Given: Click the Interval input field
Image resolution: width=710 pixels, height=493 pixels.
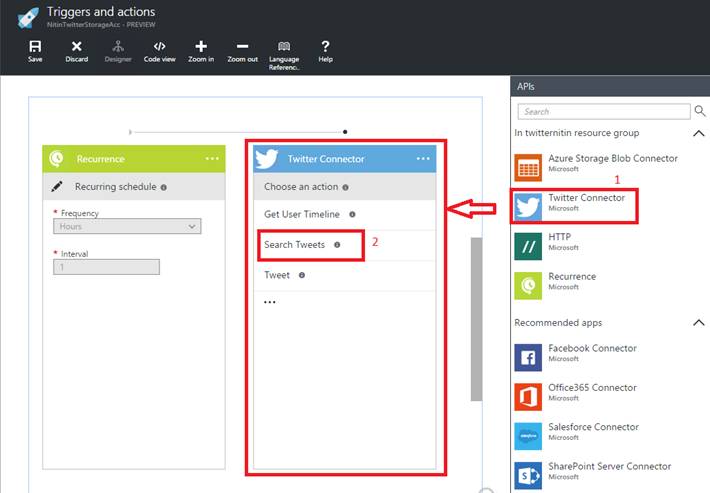Looking at the screenshot, I should (x=106, y=267).
